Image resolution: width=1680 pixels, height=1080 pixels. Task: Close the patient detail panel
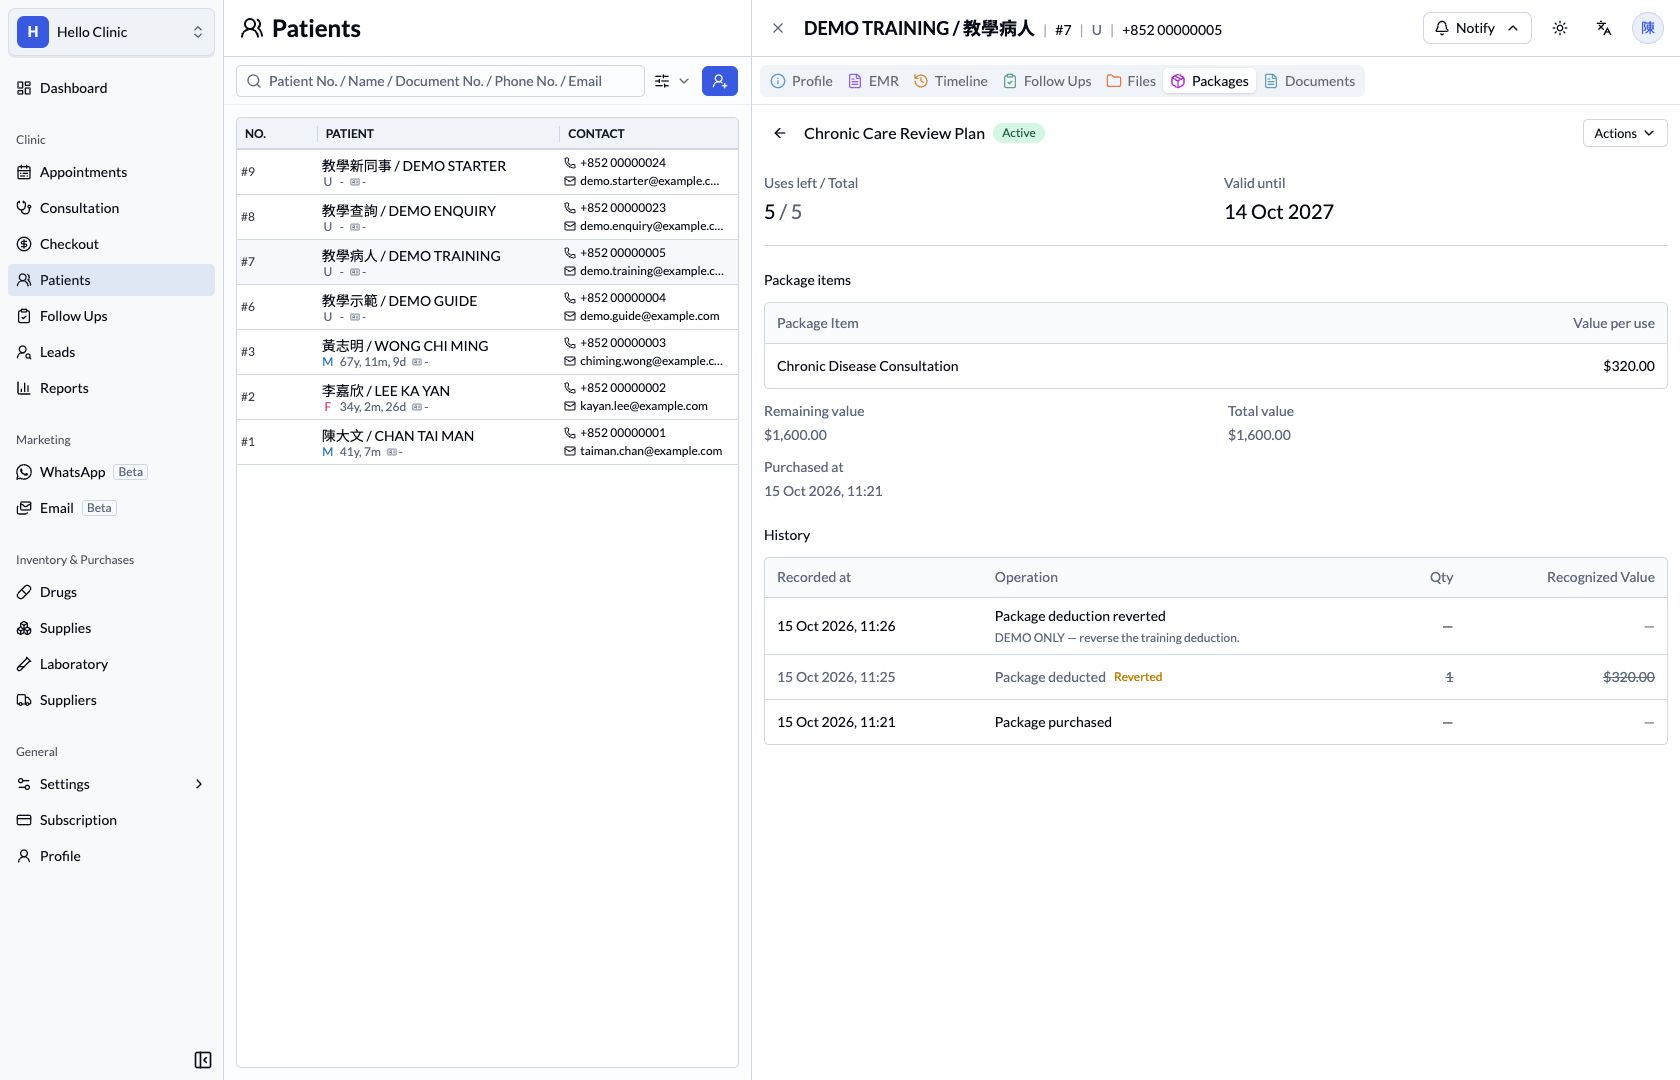(x=778, y=28)
